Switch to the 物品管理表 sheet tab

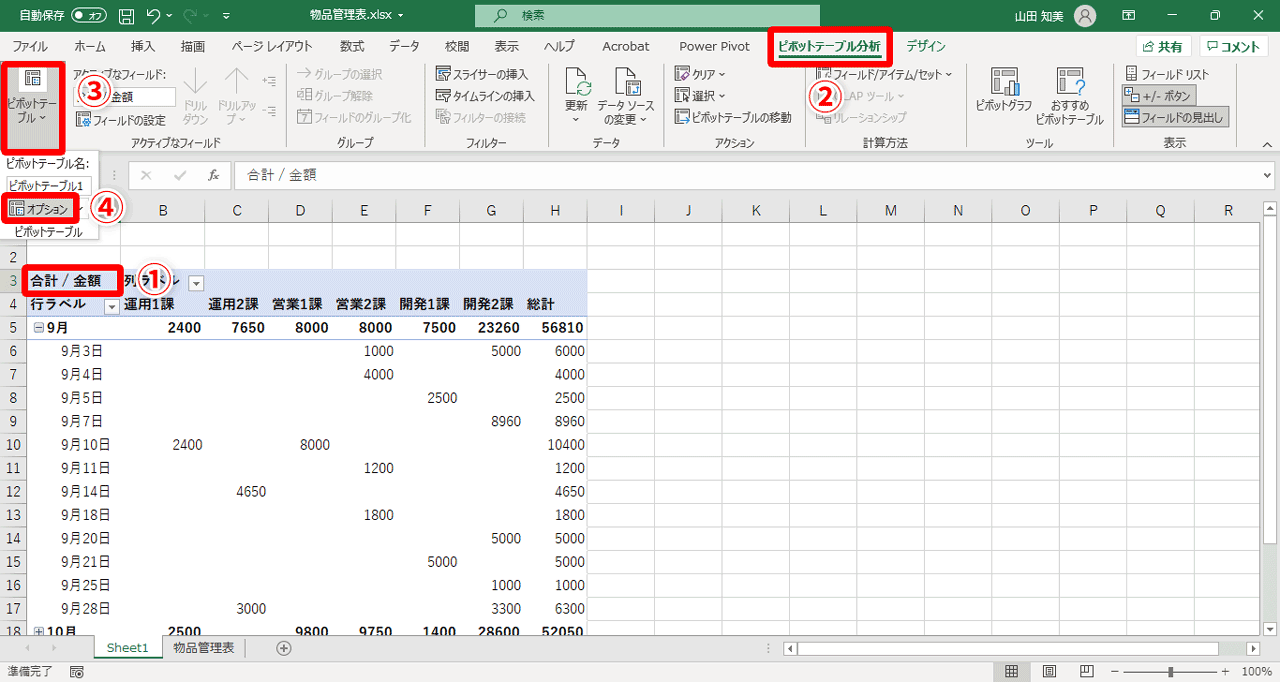pos(203,648)
